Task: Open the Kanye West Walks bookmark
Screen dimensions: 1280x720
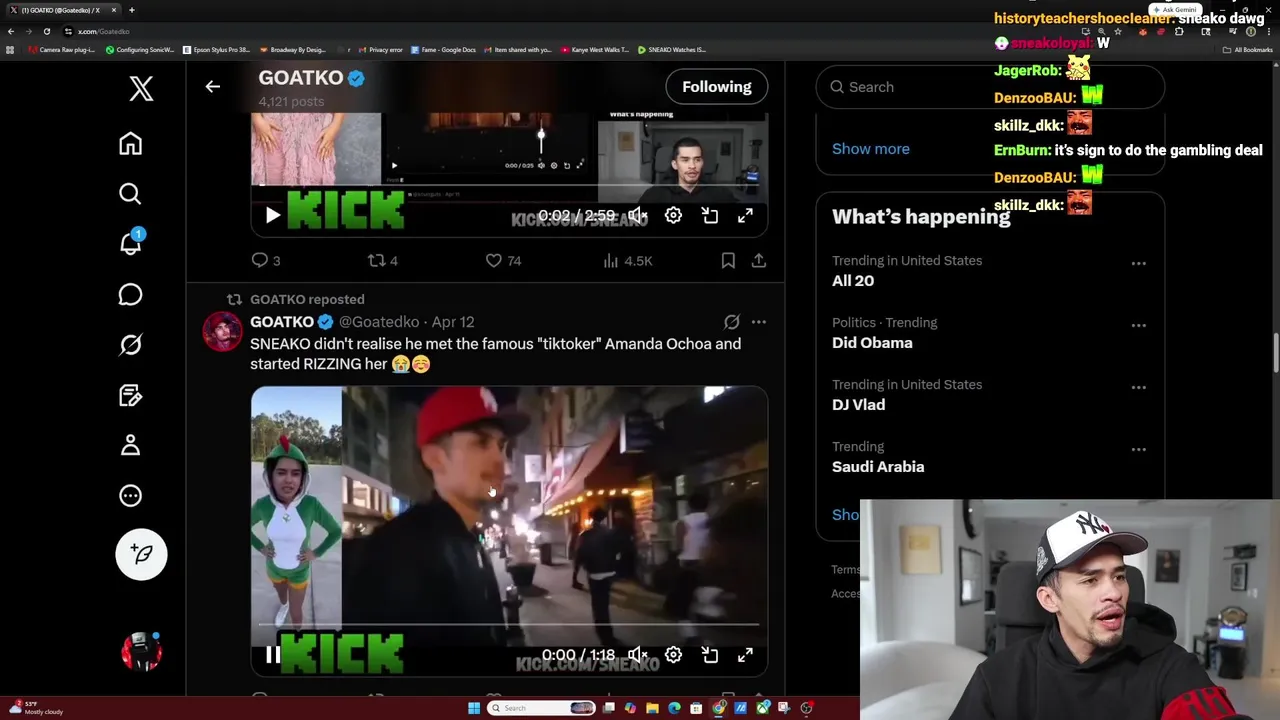Action: pyautogui.click(x=595, y=49)
